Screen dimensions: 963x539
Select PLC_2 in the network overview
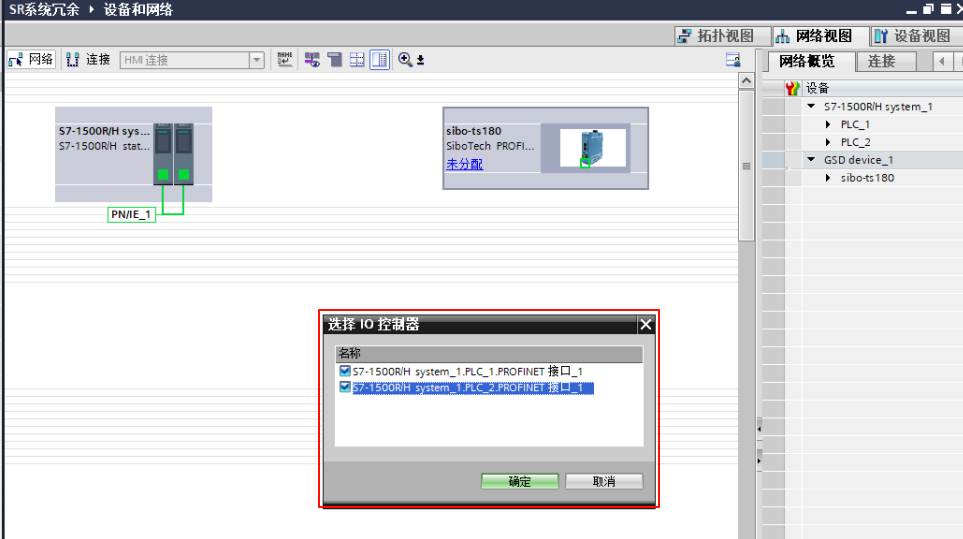pos(855,142)
